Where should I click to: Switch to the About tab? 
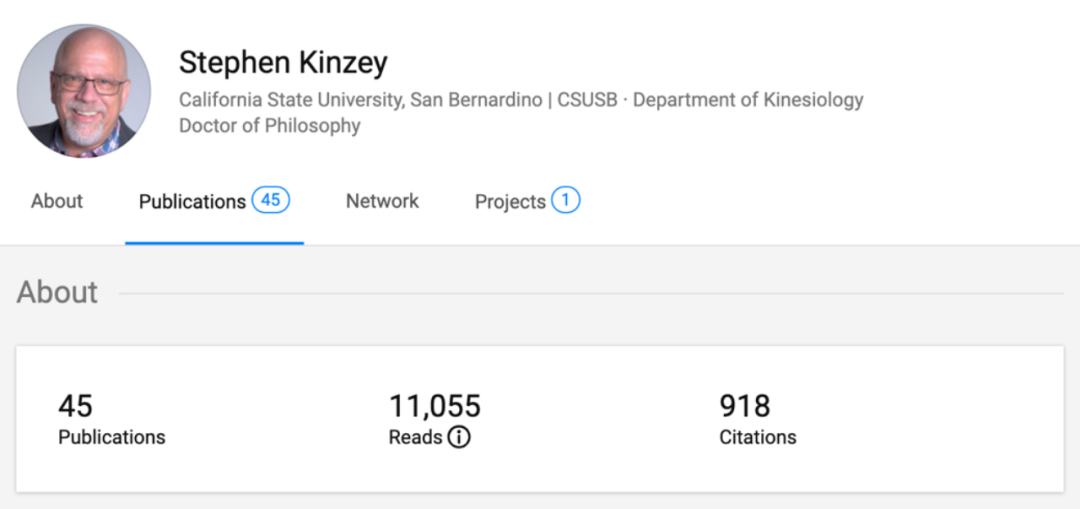pyautogui.click(x=57, y=201)
